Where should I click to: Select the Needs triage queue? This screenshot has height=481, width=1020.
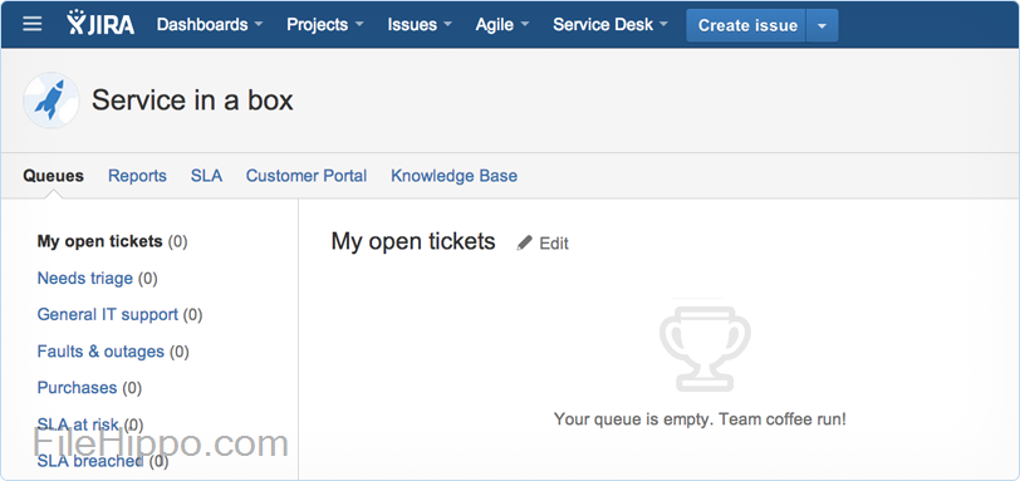85,278
